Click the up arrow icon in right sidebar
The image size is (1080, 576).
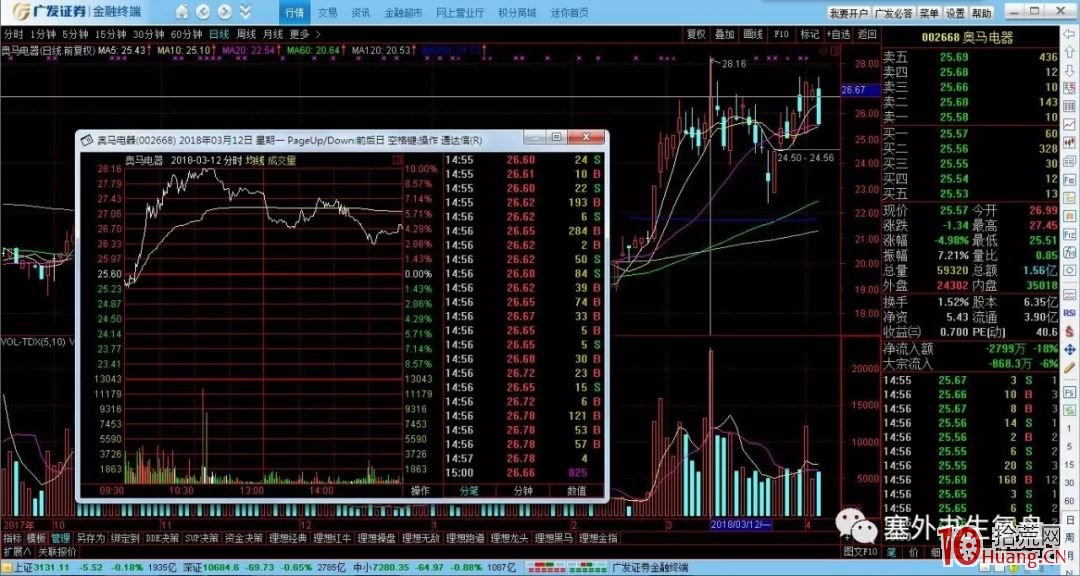click(x=1070, y=52)
